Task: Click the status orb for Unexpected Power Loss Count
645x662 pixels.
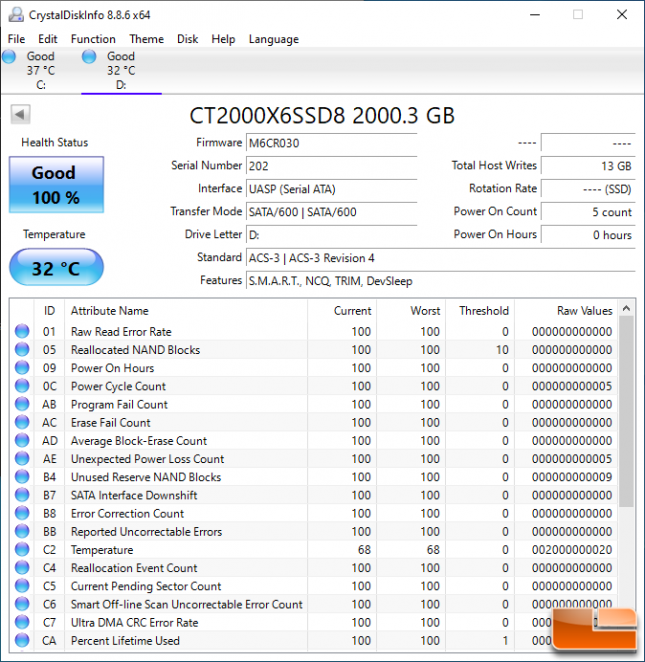Action: pyautogui.click(x=22, y=459)
